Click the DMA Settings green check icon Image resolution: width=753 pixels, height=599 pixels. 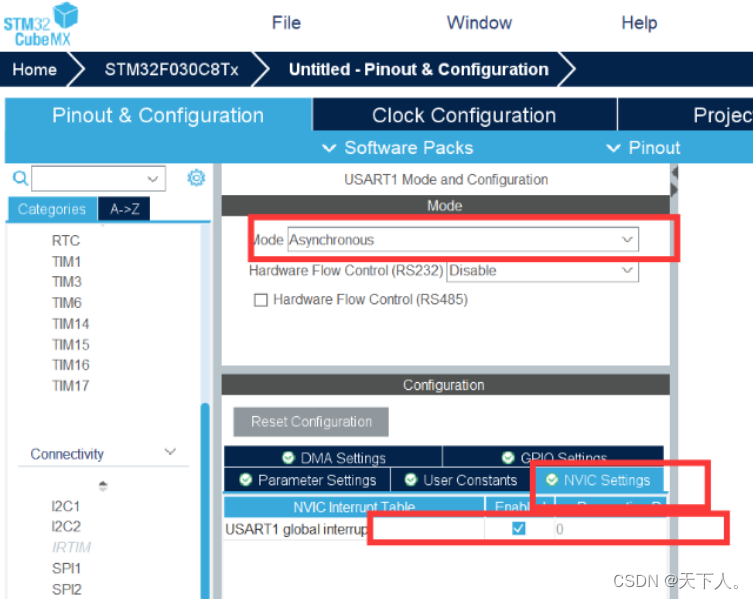click(x=288, y=457)
